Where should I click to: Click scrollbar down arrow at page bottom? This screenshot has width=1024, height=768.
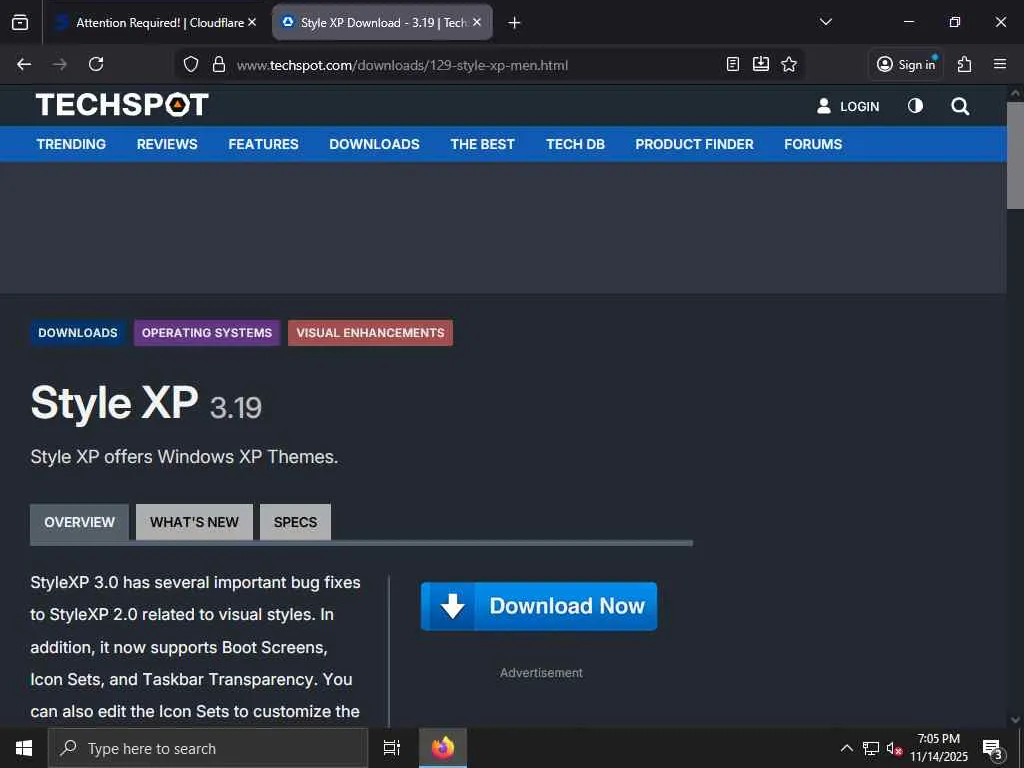(x=1015, y=720)
